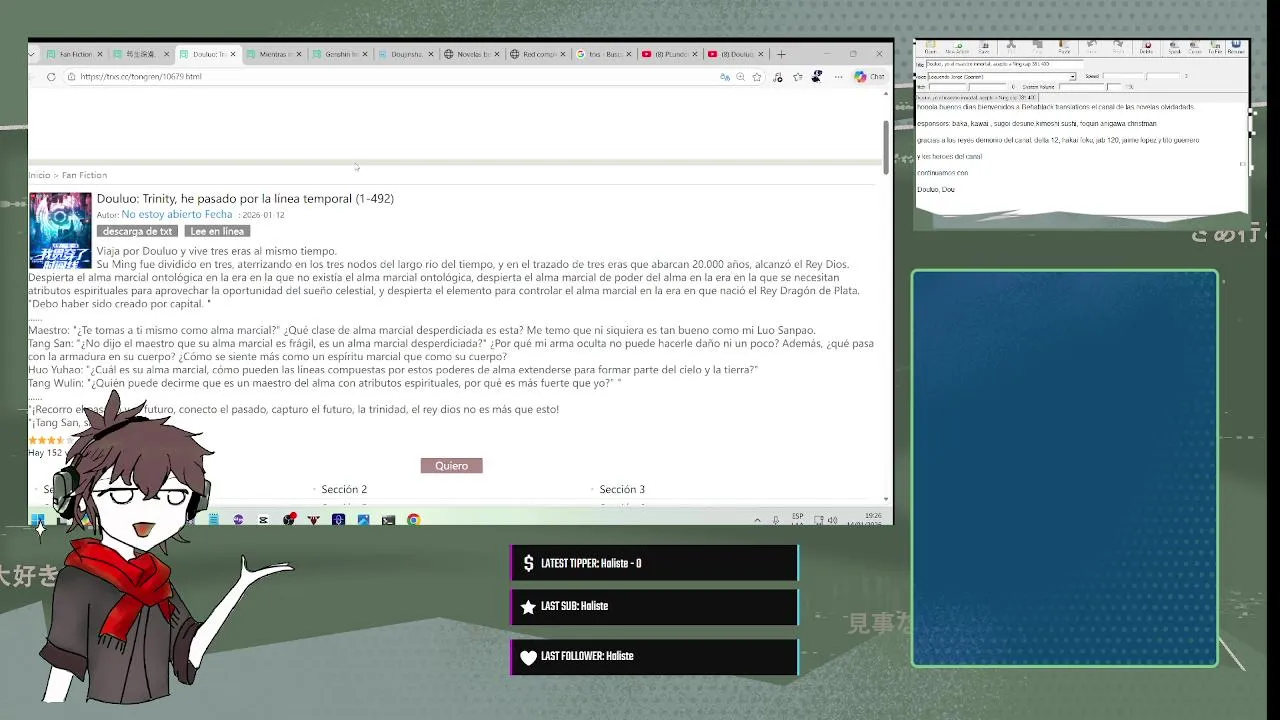This screenshot has height=720, width=1280.
Task: Close the active Douluo tab
Action: point(233,54)
